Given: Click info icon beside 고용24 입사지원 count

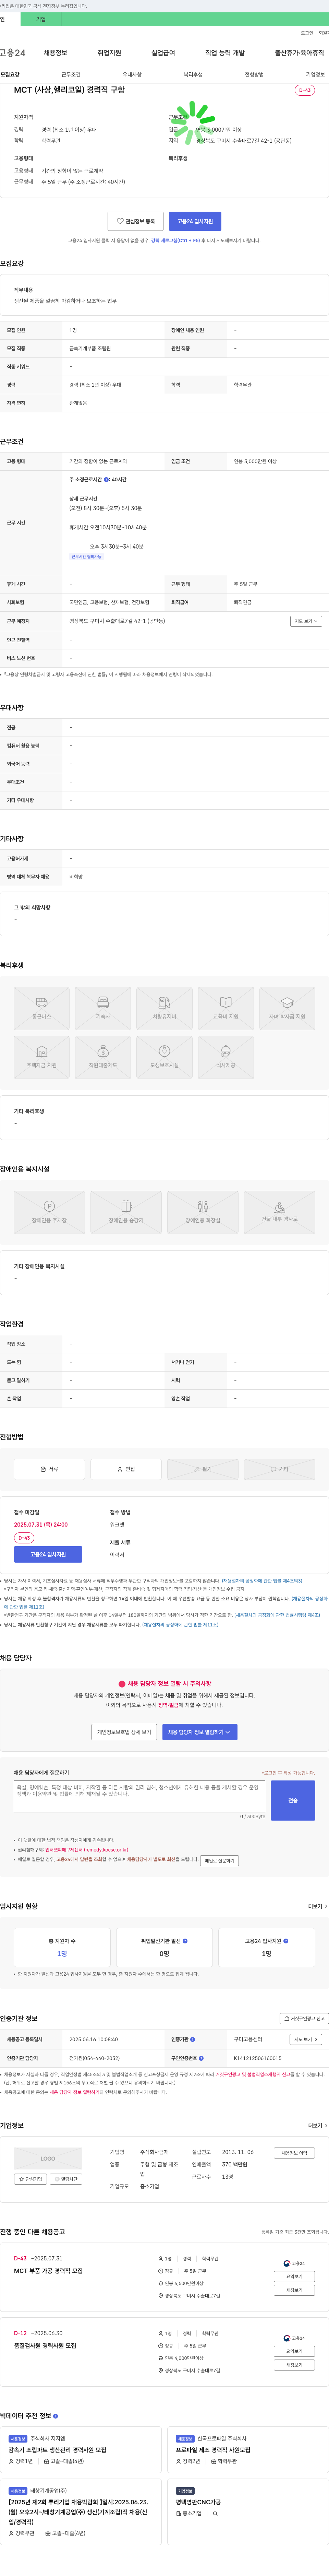Looking at the screenshot, I should (286, 1941).
